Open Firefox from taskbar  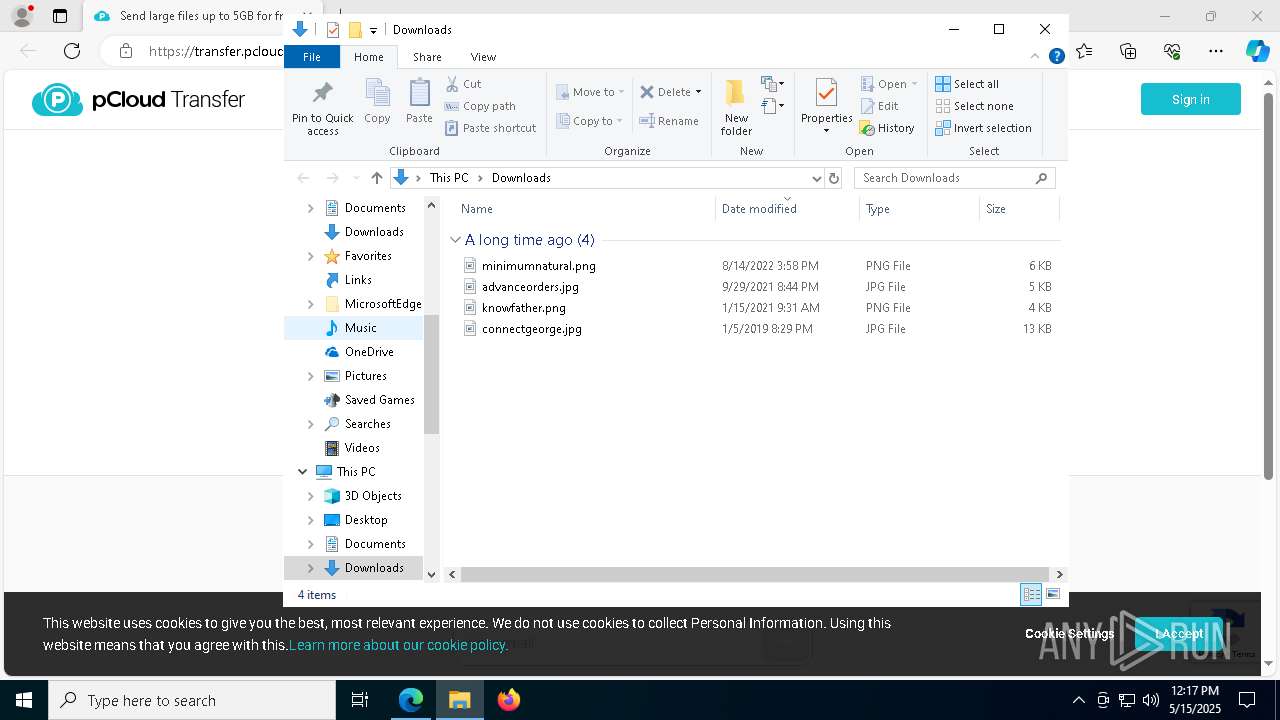coord(509,700)
